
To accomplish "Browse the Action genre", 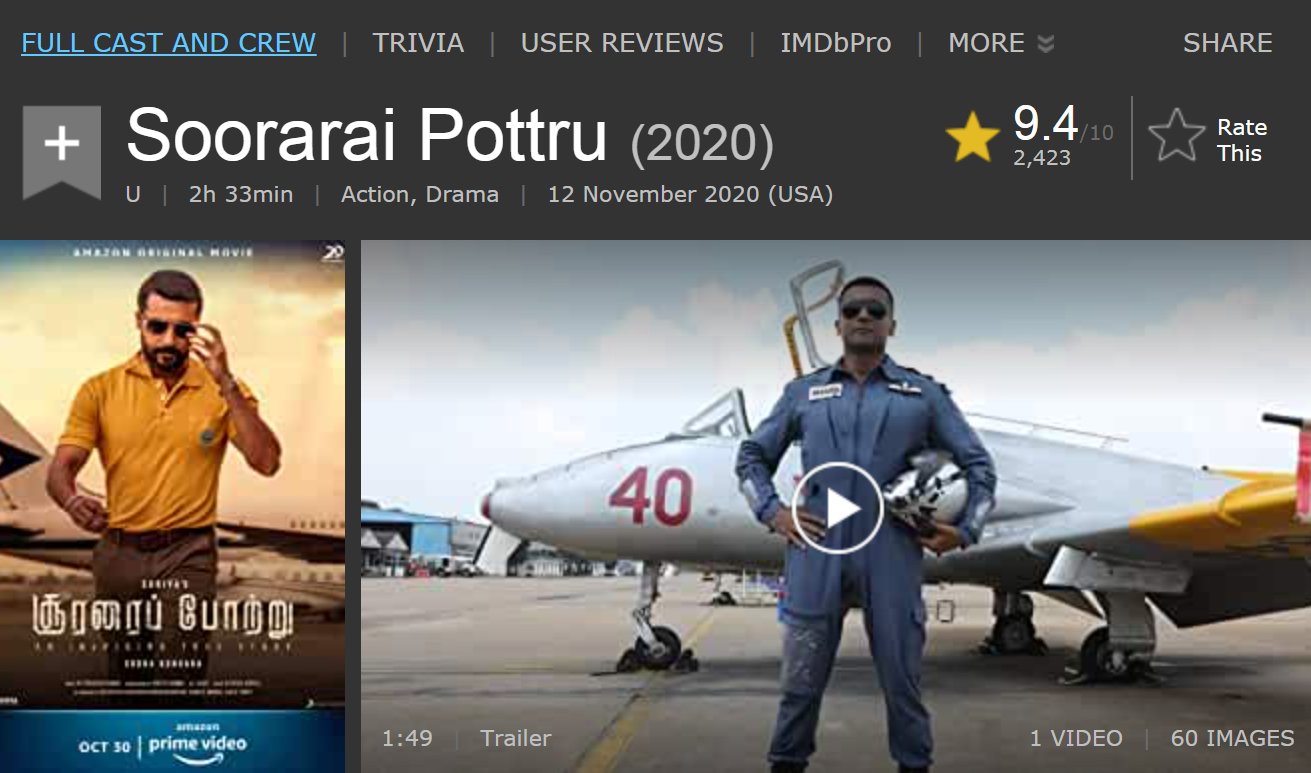I will pyautogui.click(x=378, y=195).
